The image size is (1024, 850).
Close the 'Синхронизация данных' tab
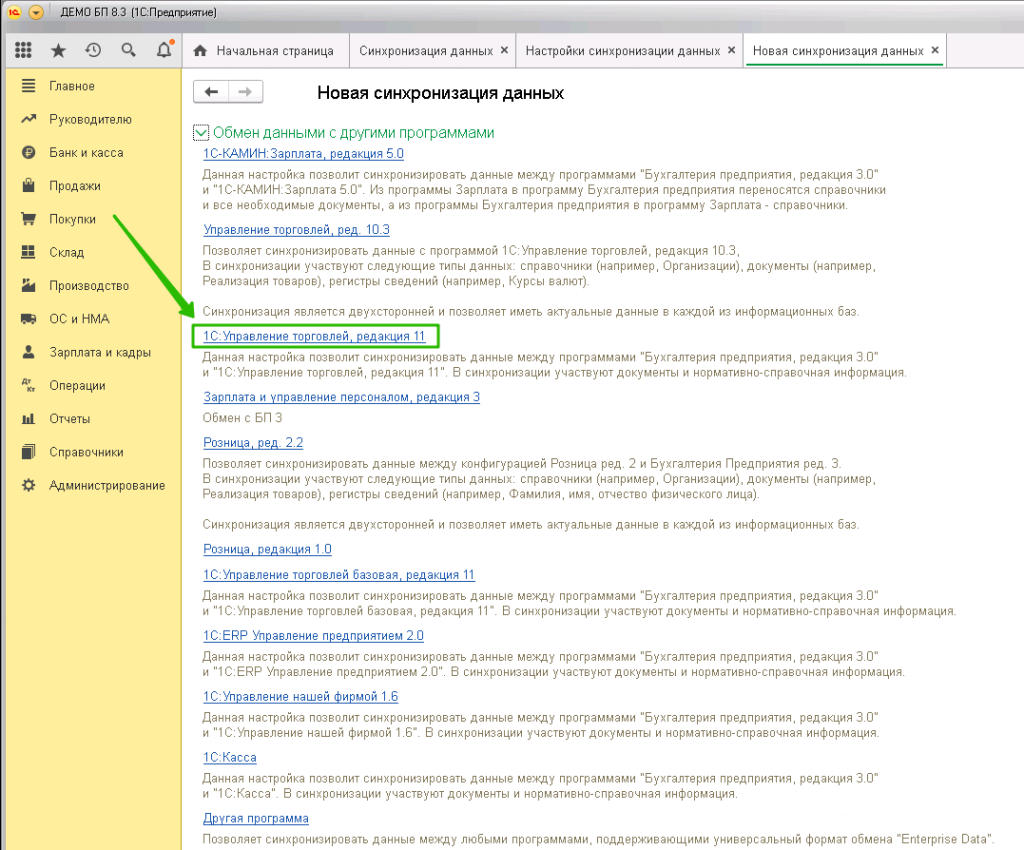pos(503,50)
